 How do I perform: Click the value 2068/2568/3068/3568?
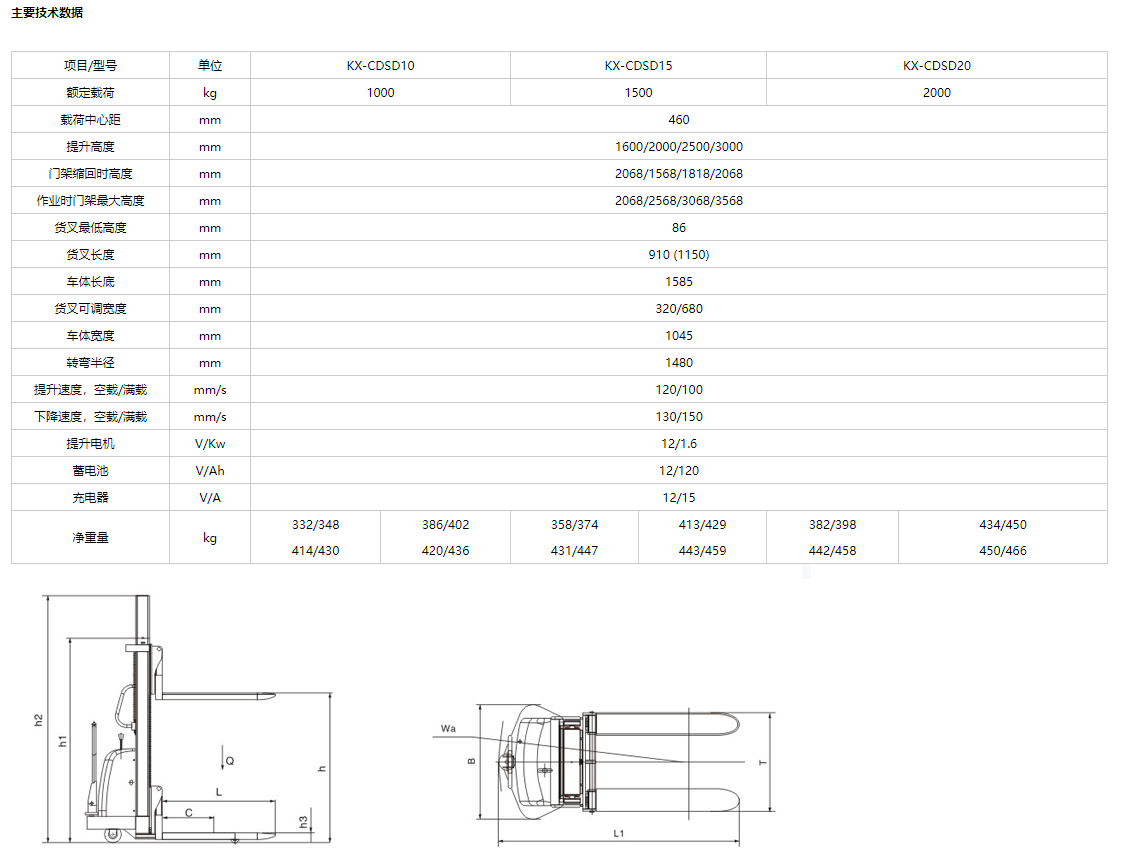678,201
